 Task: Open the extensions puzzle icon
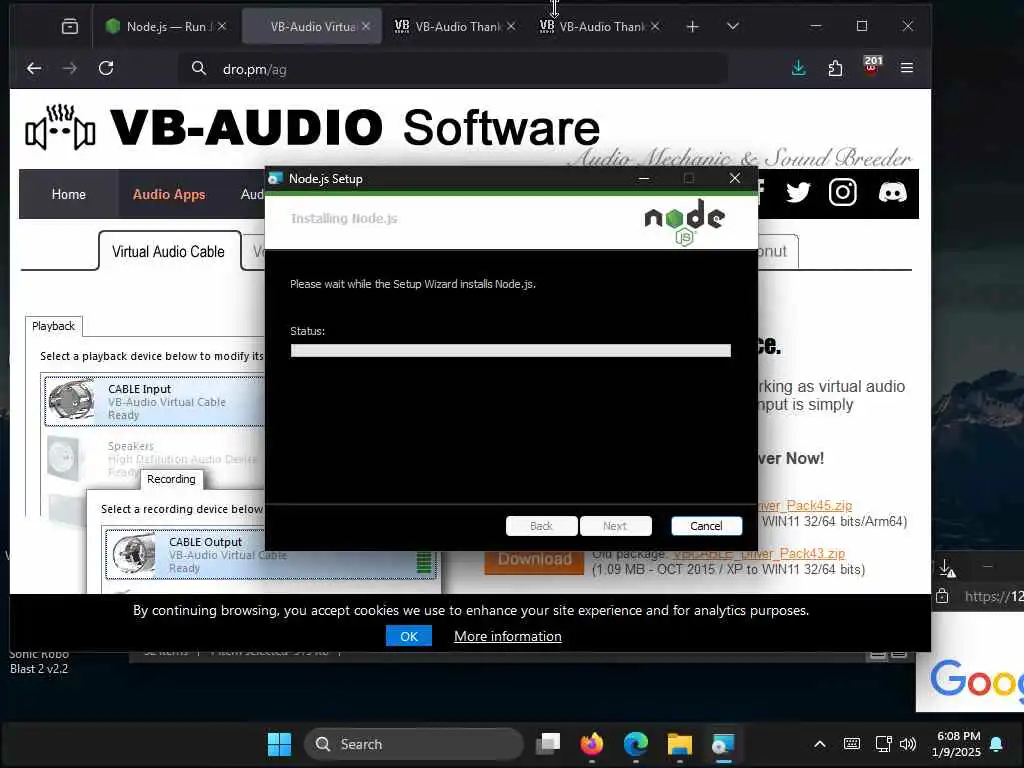click(835, 68)
